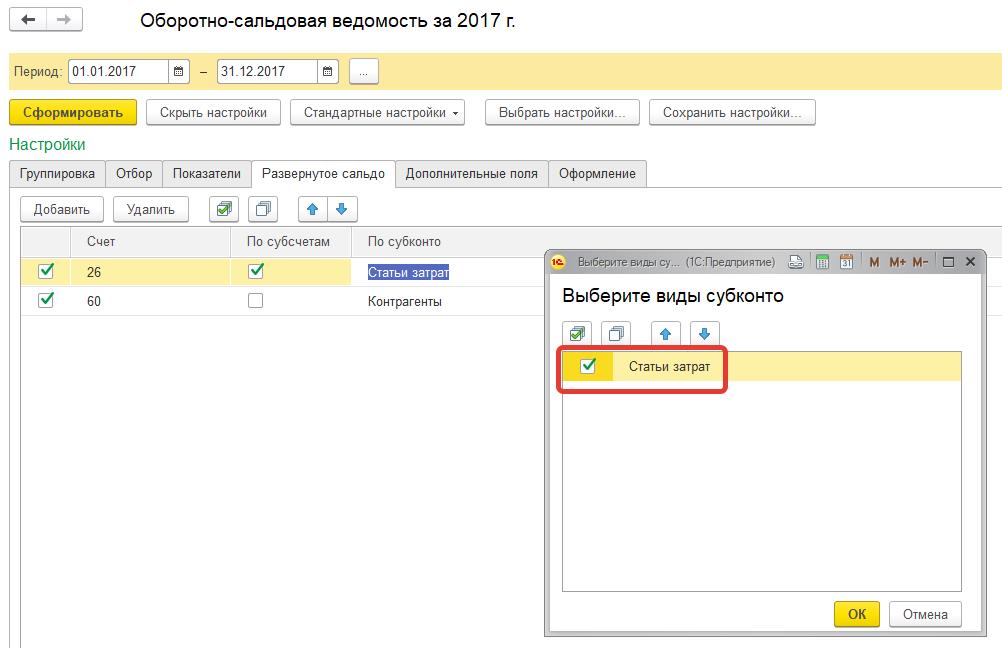Check all rows in settings table toolbar

pyautogui.click(x=224, y=209)
